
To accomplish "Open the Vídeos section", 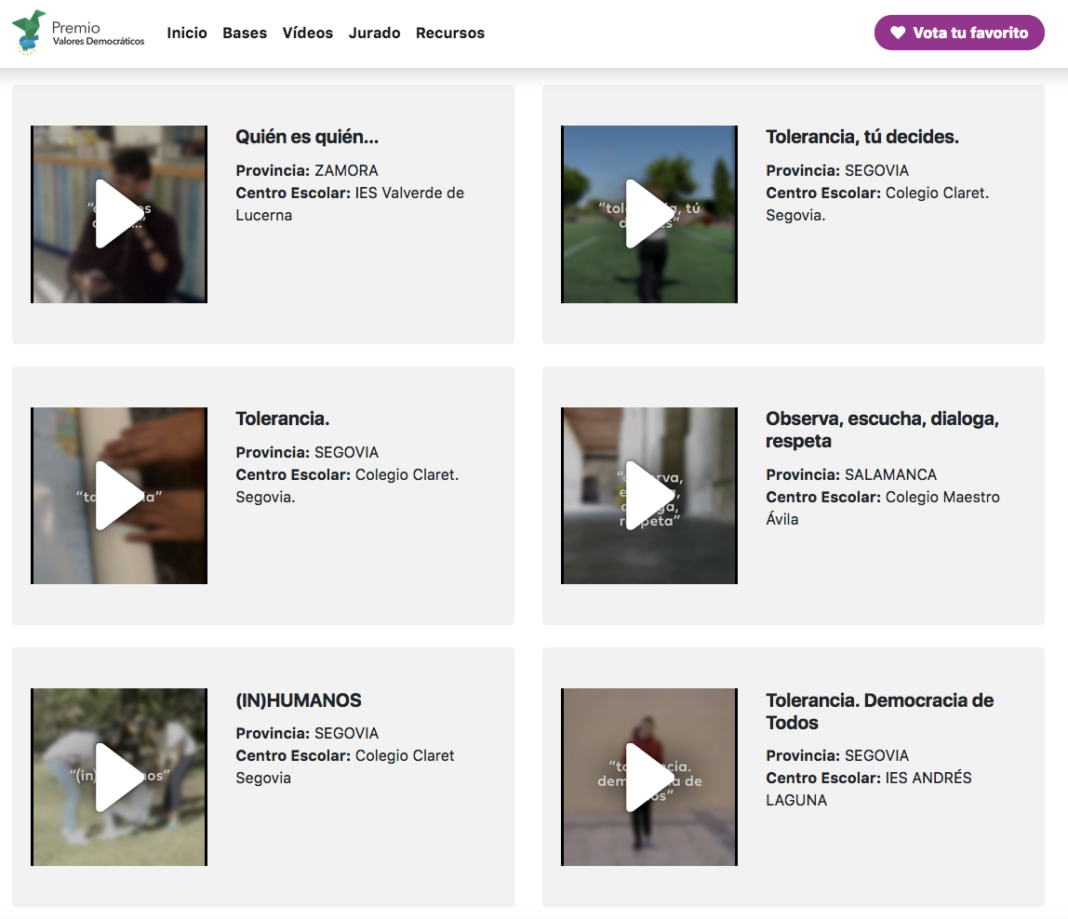I will tap(308, 33).
